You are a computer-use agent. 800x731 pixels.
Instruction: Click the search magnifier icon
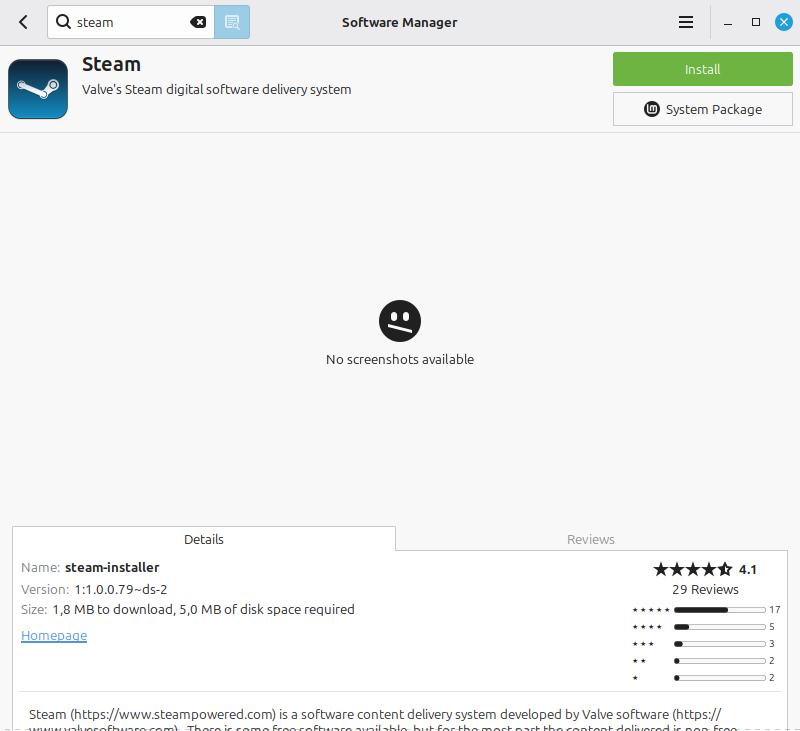[63, 22]
